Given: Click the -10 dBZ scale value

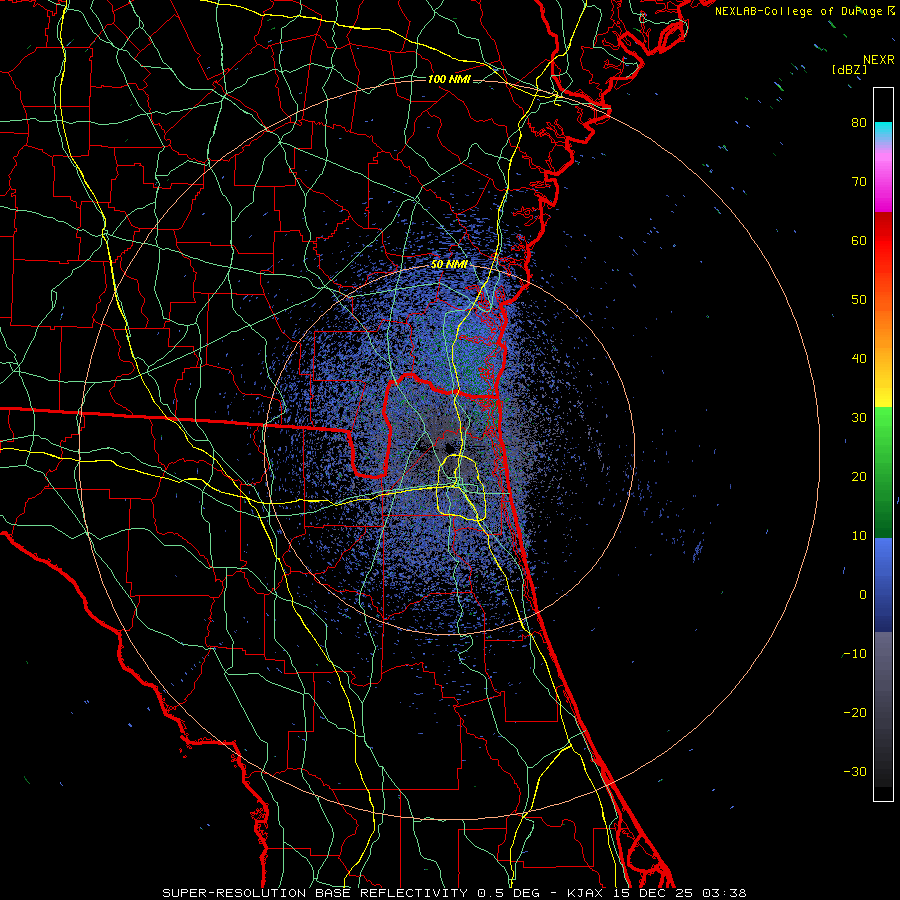Looking at the screenshot, I should pos(855,654).
